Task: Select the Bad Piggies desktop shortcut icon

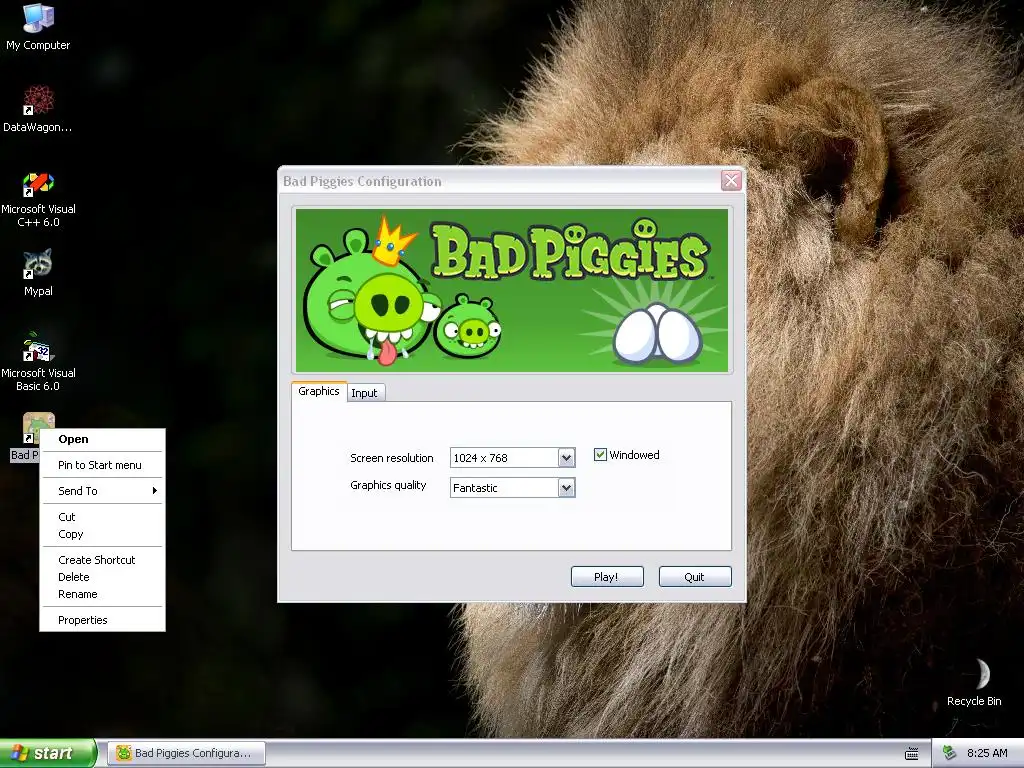Action: click(38, 428)
